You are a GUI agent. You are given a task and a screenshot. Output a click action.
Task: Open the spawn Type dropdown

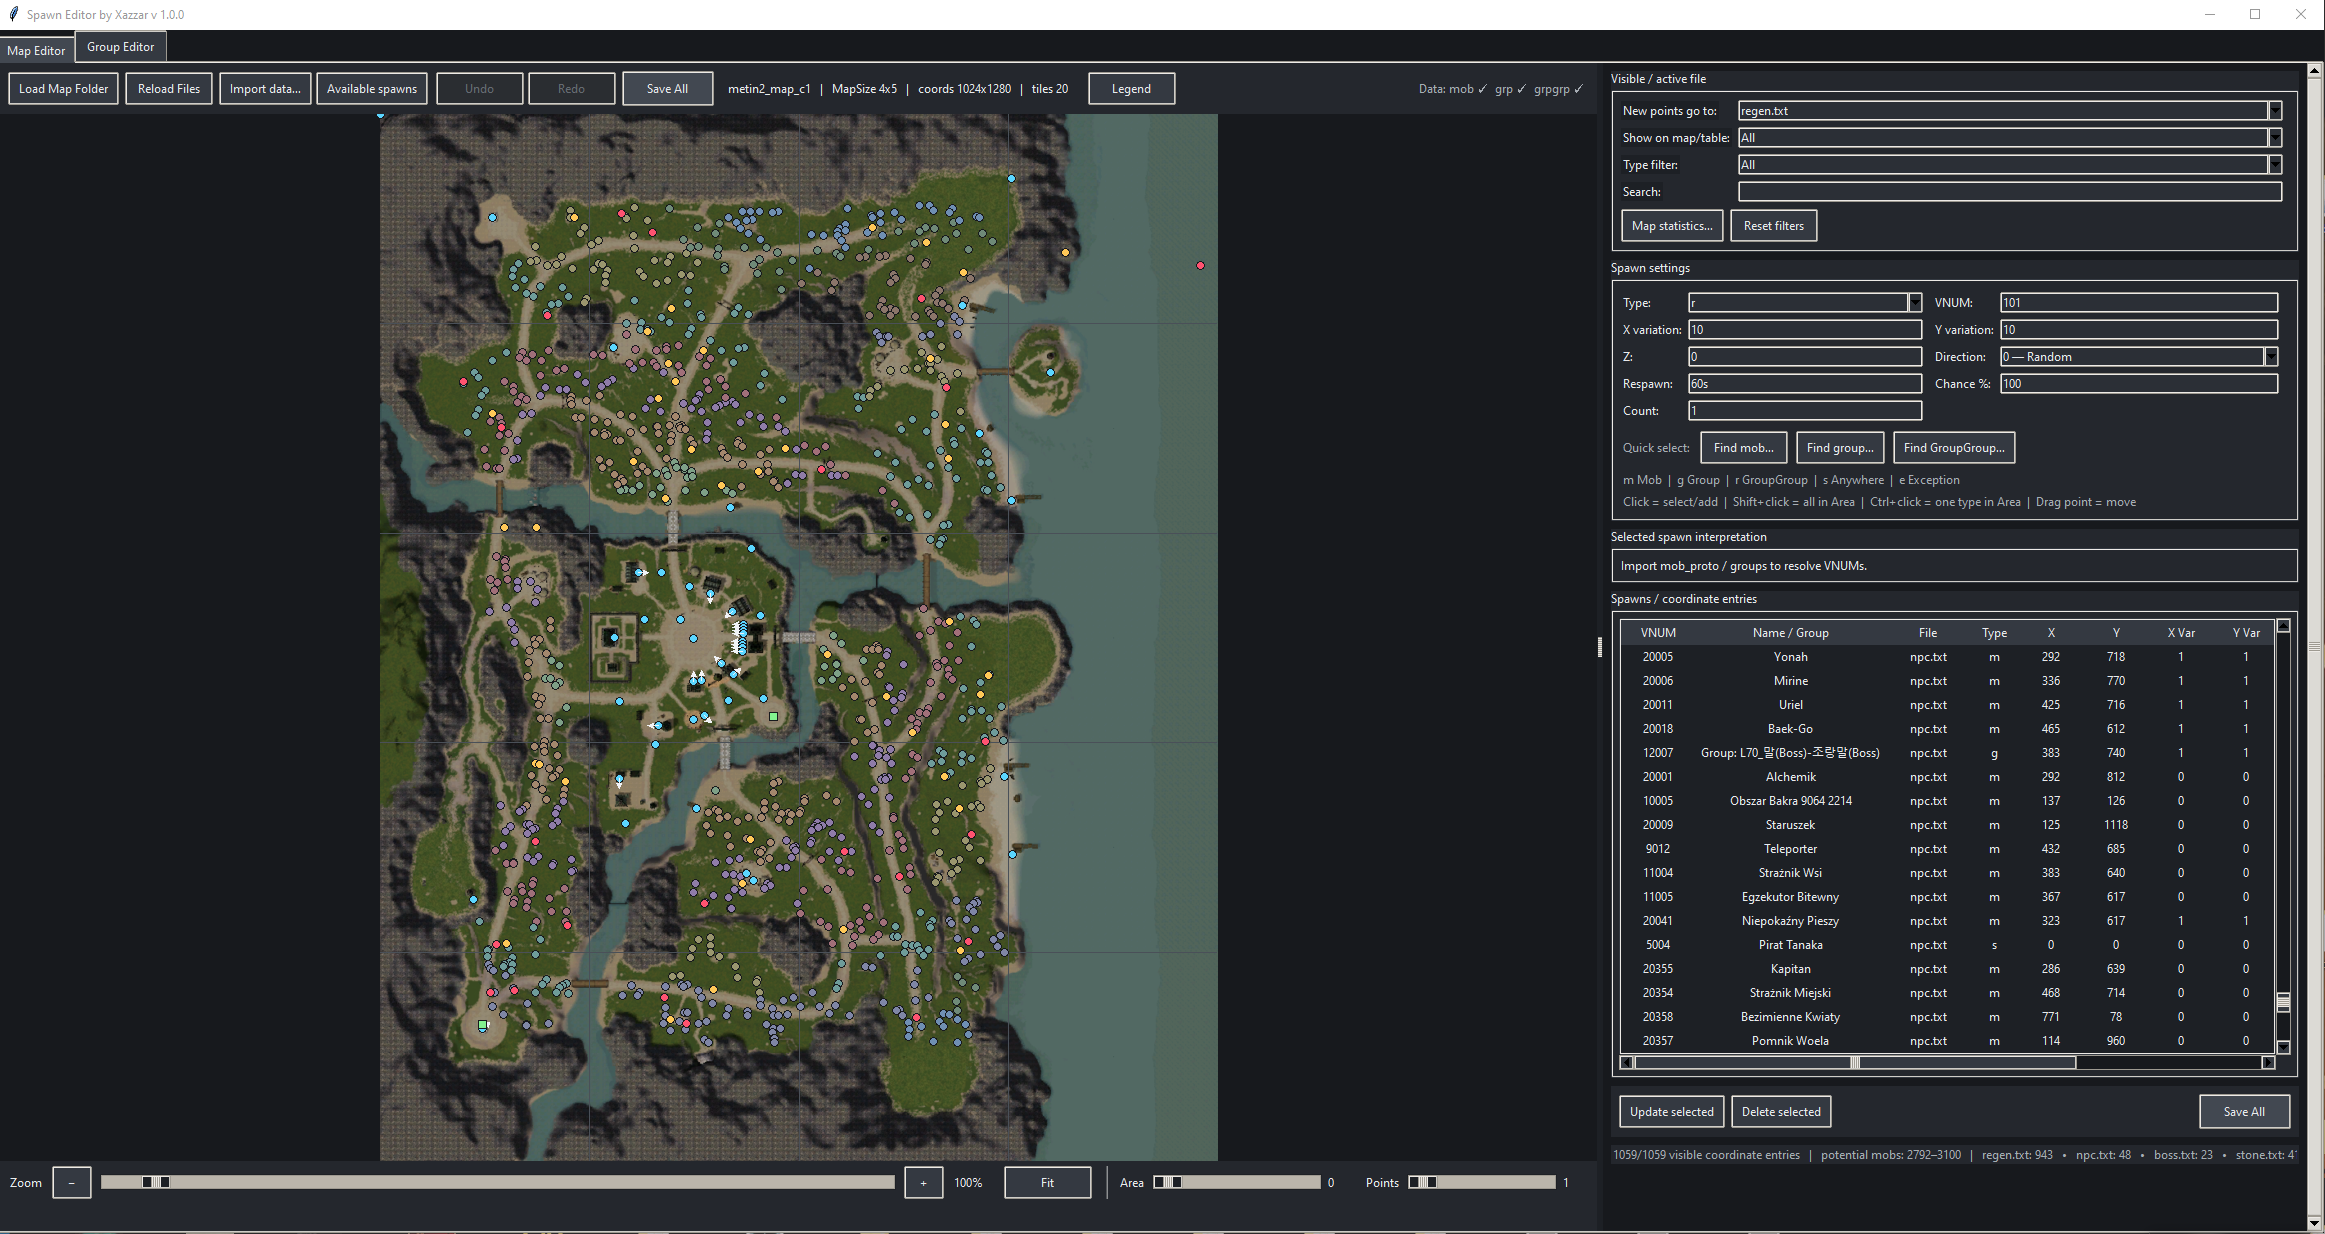(1915, 303)
